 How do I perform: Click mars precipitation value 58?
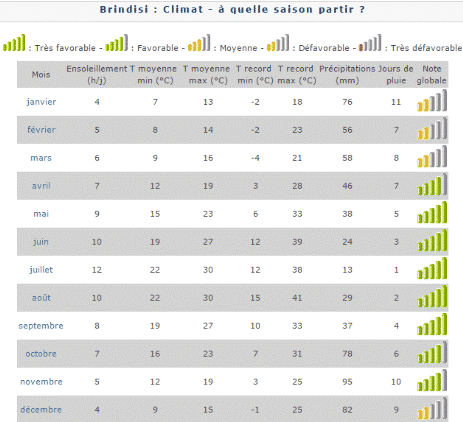pyautogui.click(x=347, y=158)
